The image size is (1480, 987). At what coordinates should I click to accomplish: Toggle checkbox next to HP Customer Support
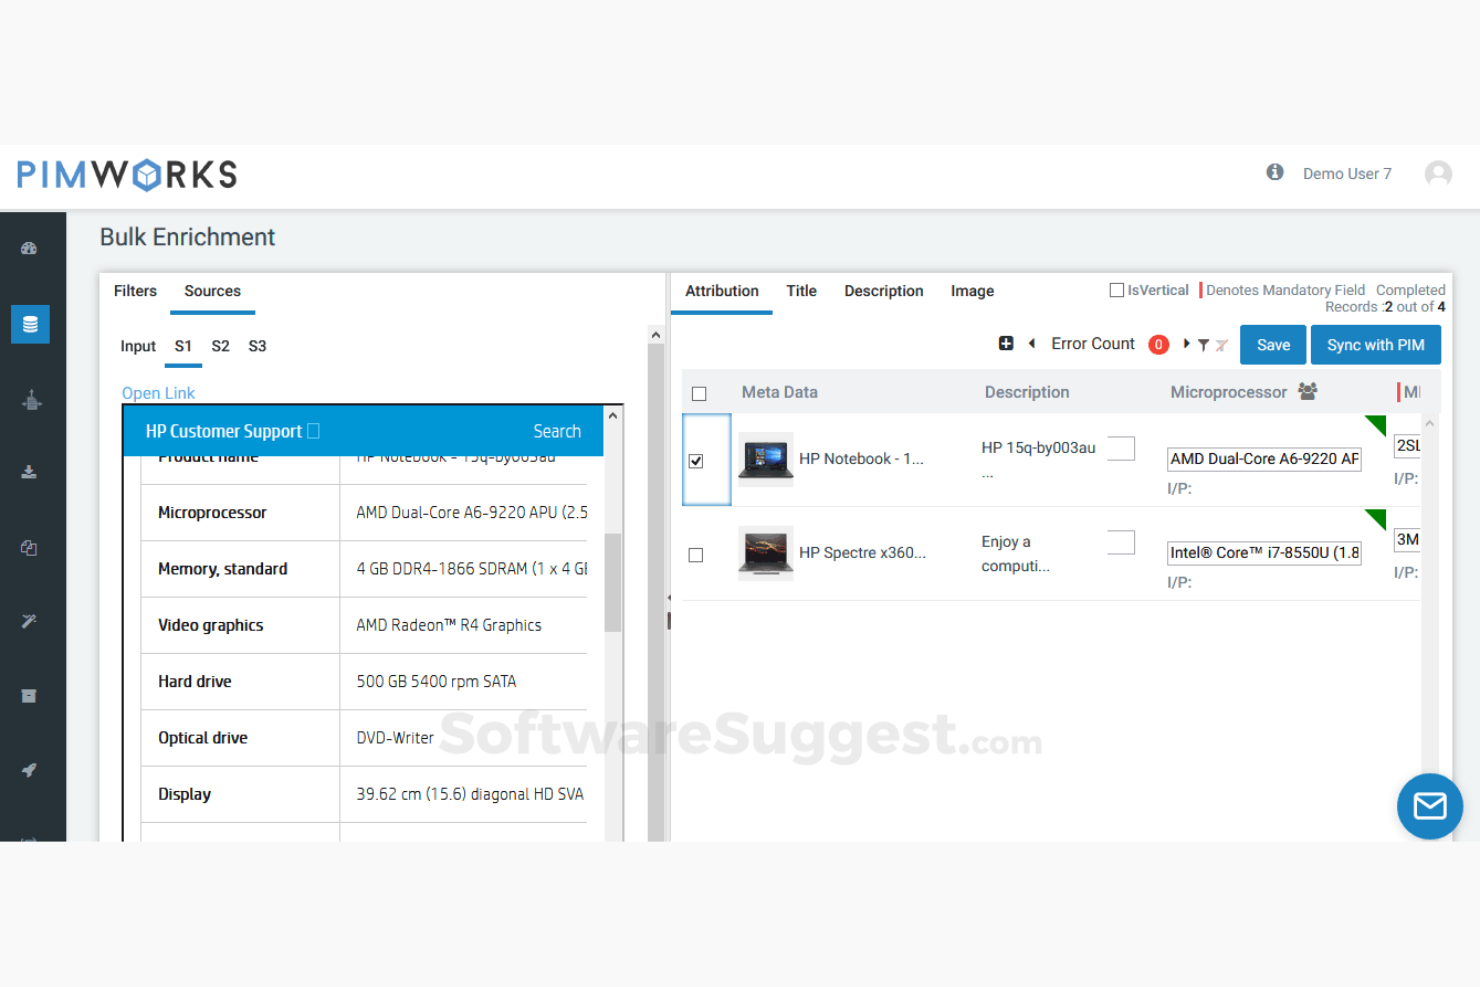[313, 431]
